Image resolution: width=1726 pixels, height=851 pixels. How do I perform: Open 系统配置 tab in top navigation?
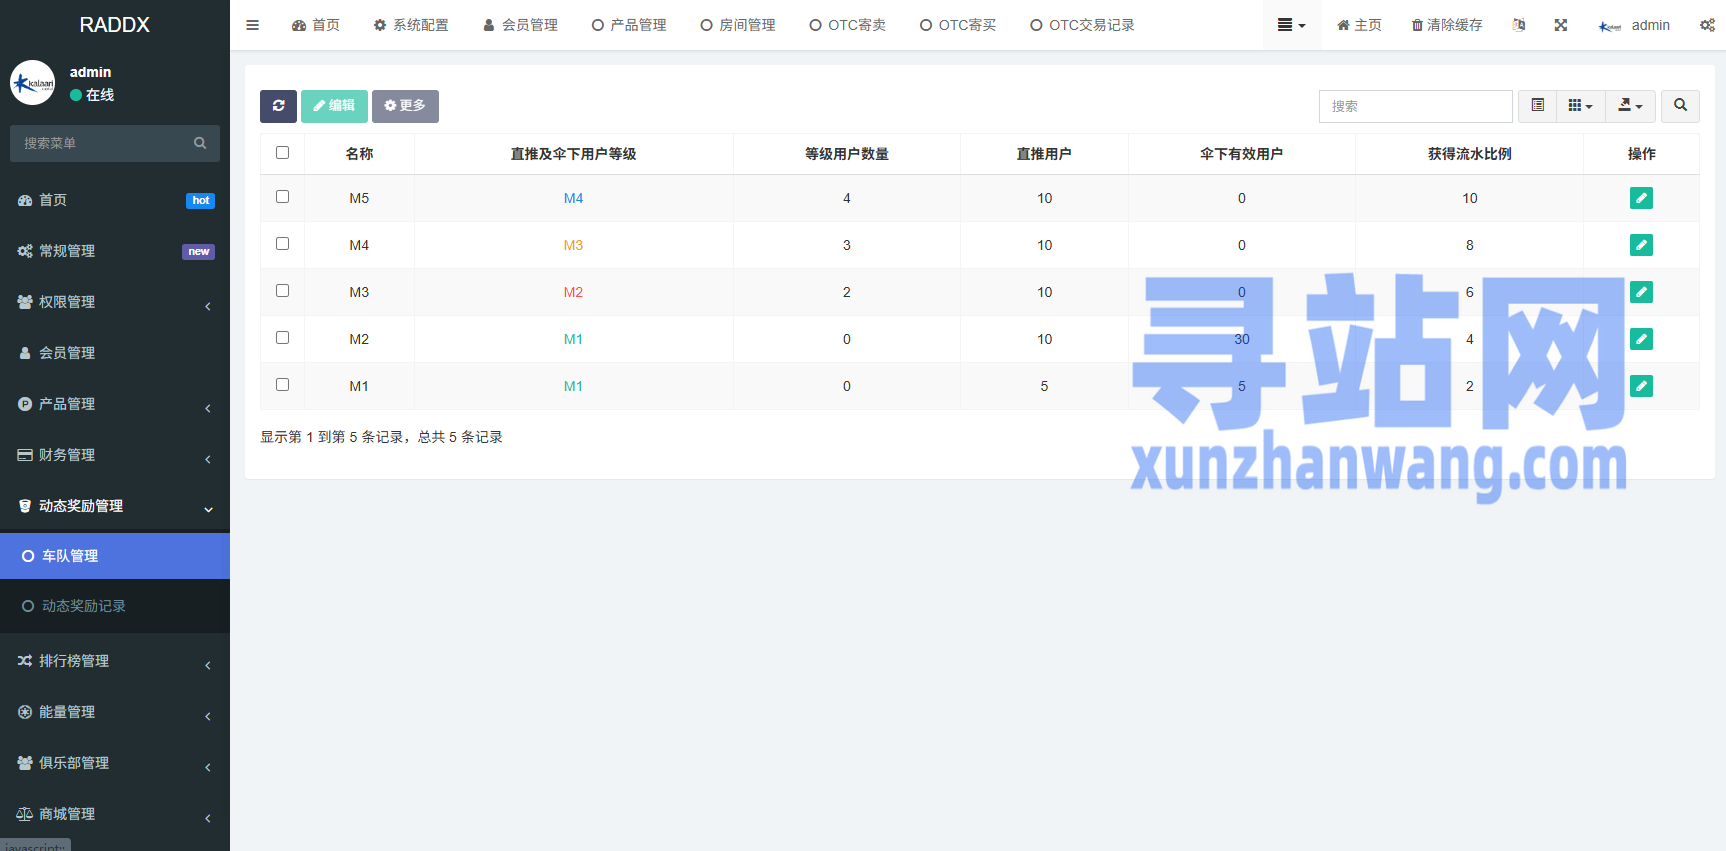tap(411, 25)
